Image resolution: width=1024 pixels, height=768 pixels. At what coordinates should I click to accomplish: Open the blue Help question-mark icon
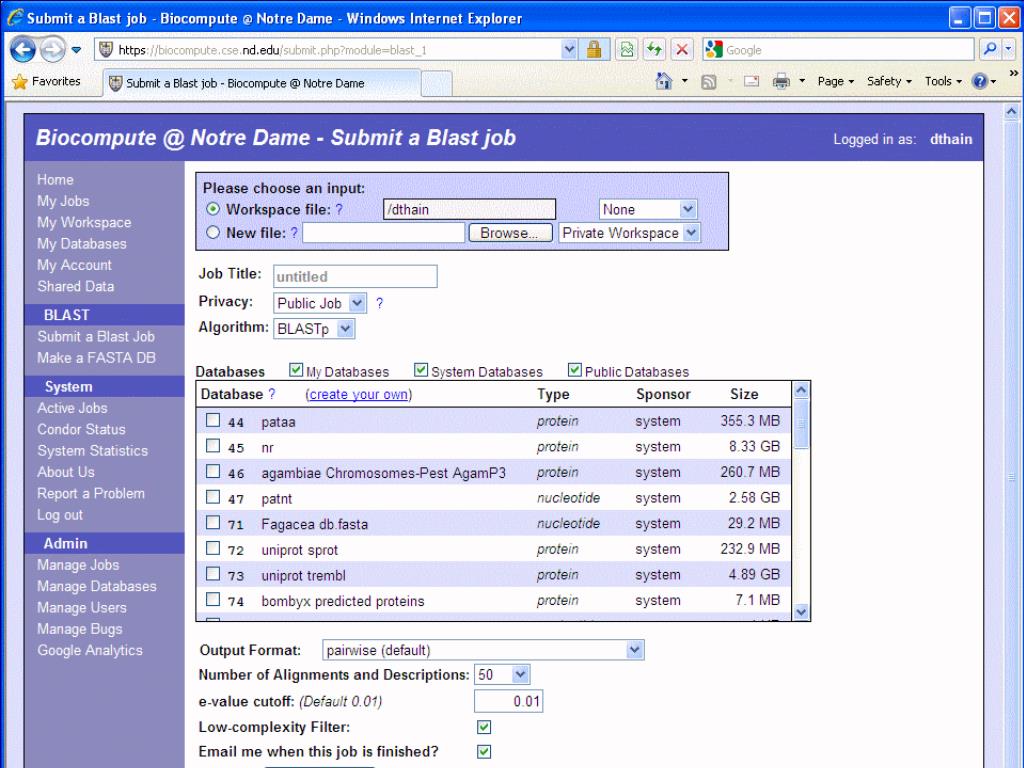980,81
